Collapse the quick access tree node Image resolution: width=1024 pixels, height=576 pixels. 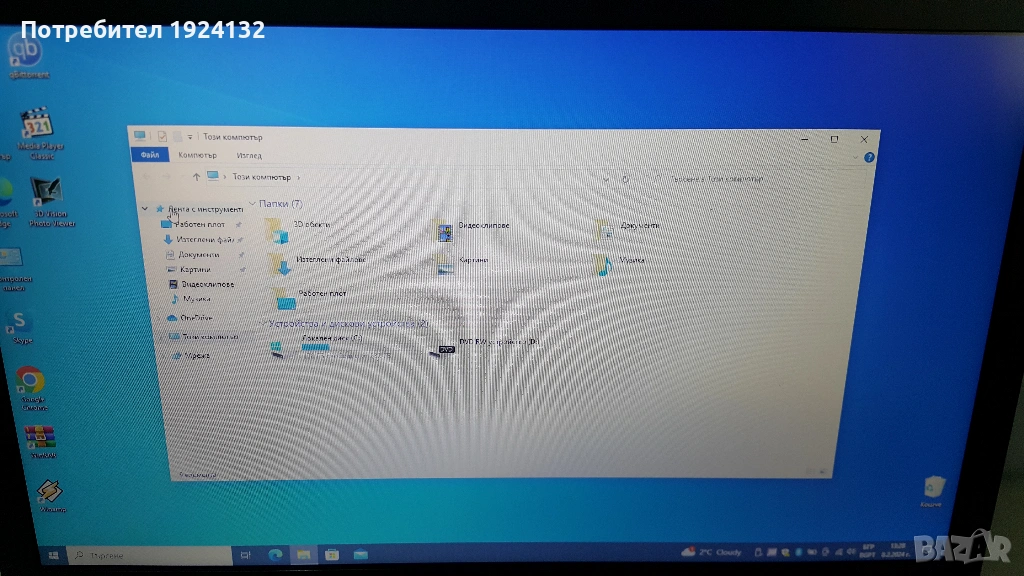click(145, 209)
